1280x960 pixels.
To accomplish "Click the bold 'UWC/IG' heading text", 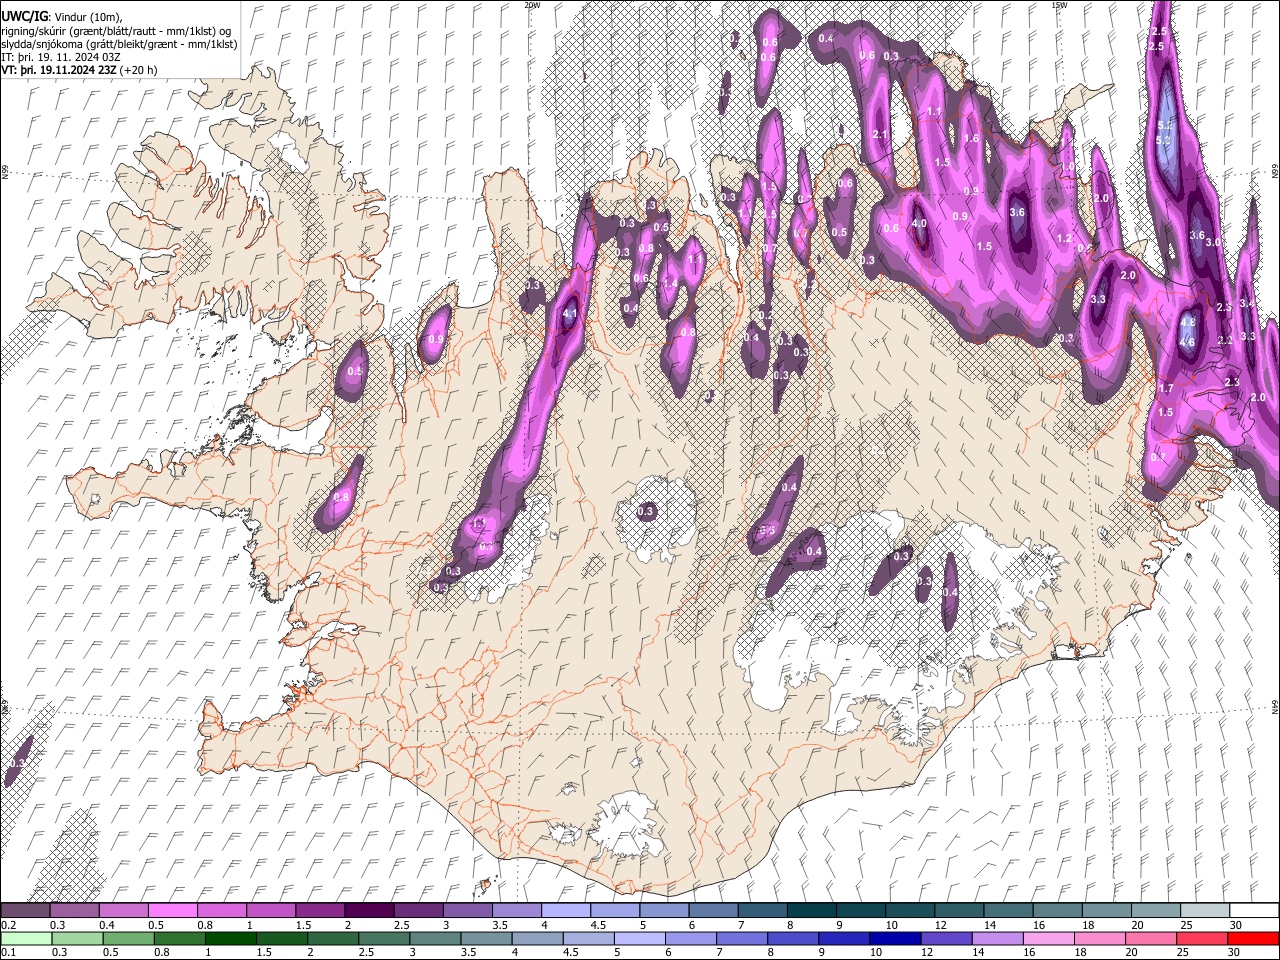I will pyautogui.click(x=24, y=17).
